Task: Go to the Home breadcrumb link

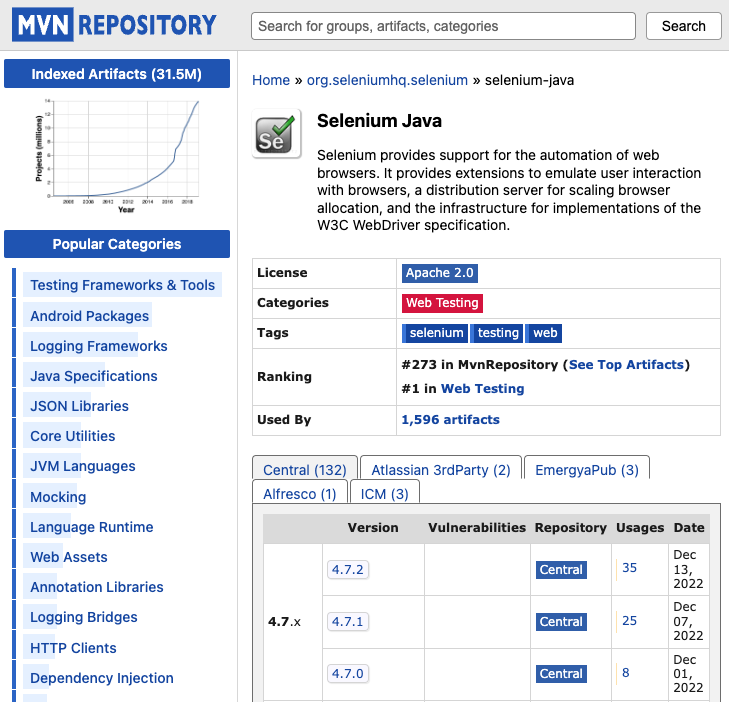Action: tap(271, 80)
